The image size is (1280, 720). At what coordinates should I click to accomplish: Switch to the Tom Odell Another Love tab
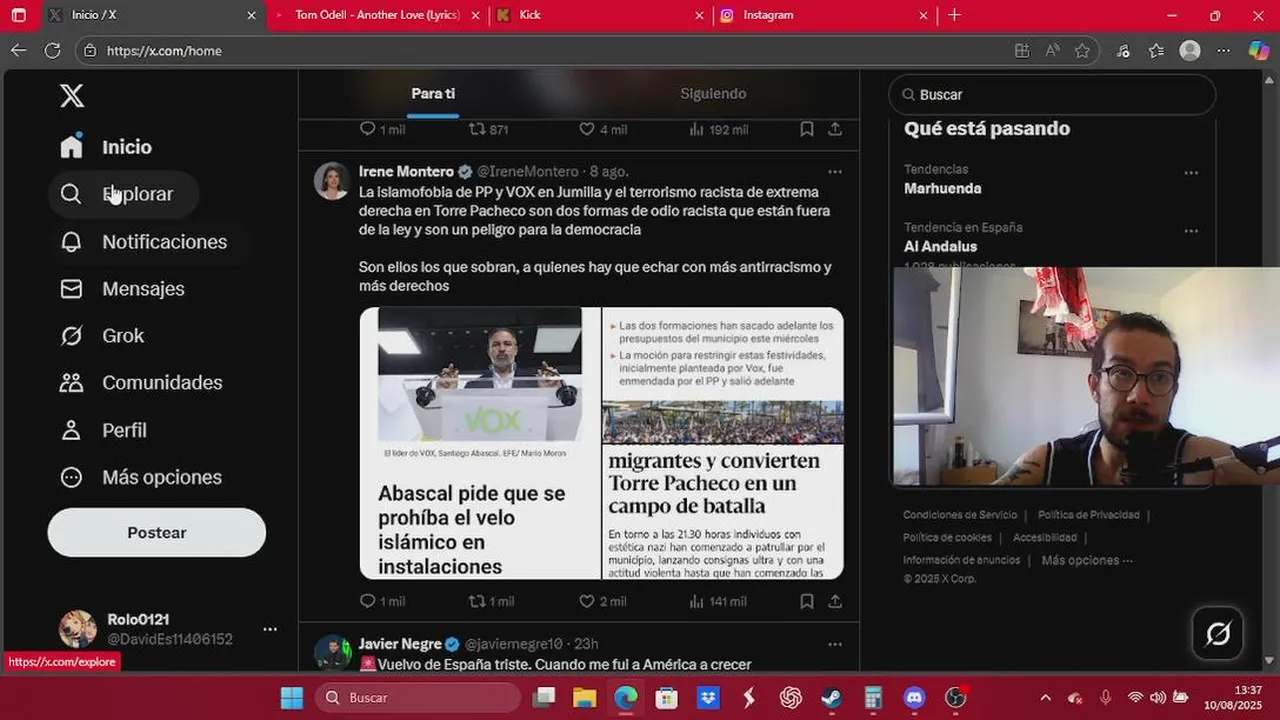point(377,15)
